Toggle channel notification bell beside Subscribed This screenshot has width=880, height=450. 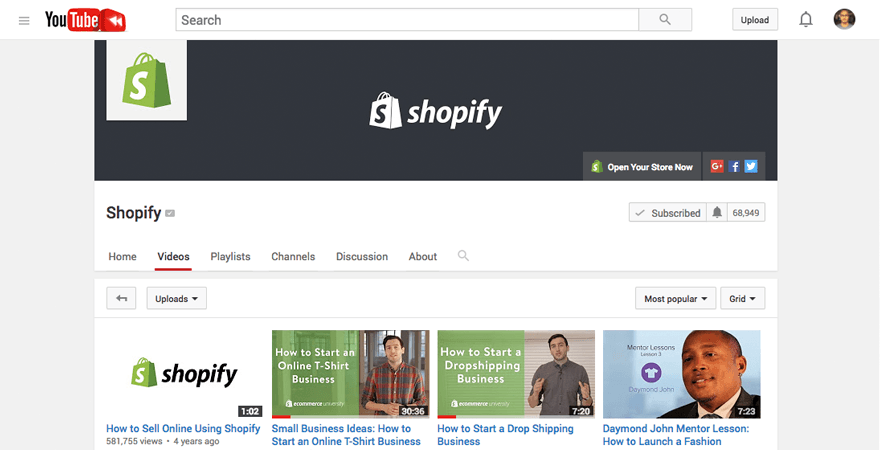click(x=716, y=213)
